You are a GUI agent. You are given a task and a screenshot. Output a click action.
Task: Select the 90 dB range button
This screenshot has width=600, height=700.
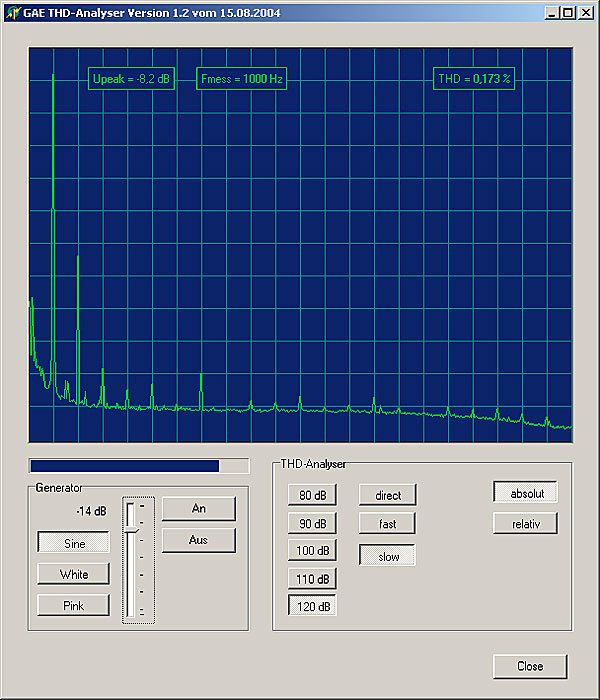click(x=312, y=523)
